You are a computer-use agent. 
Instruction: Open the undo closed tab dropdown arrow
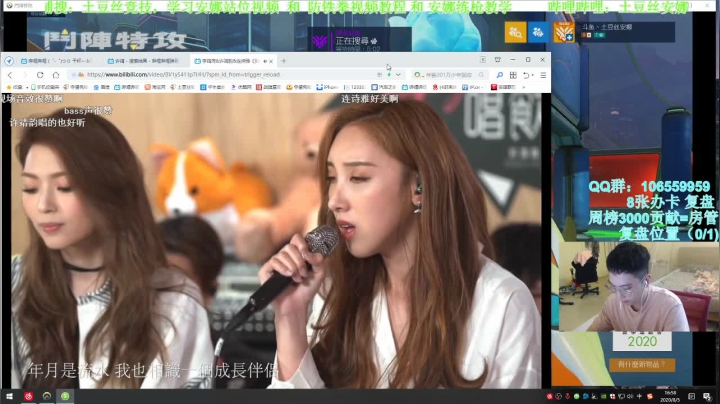(x=532, y=75)
